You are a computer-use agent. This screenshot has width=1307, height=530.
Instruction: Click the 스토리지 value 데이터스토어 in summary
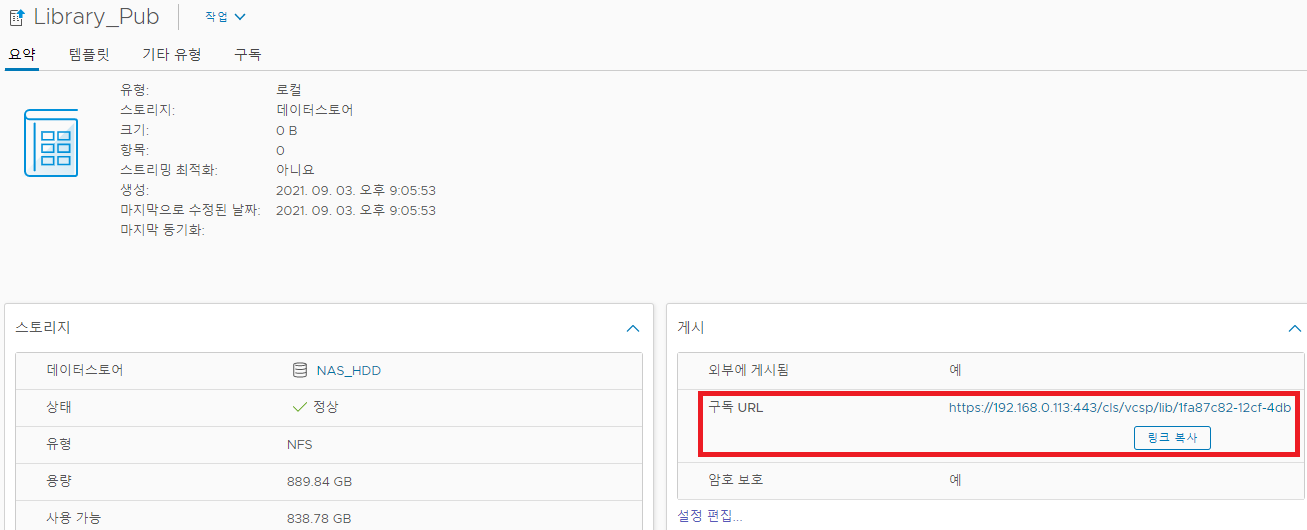(314, 110)
